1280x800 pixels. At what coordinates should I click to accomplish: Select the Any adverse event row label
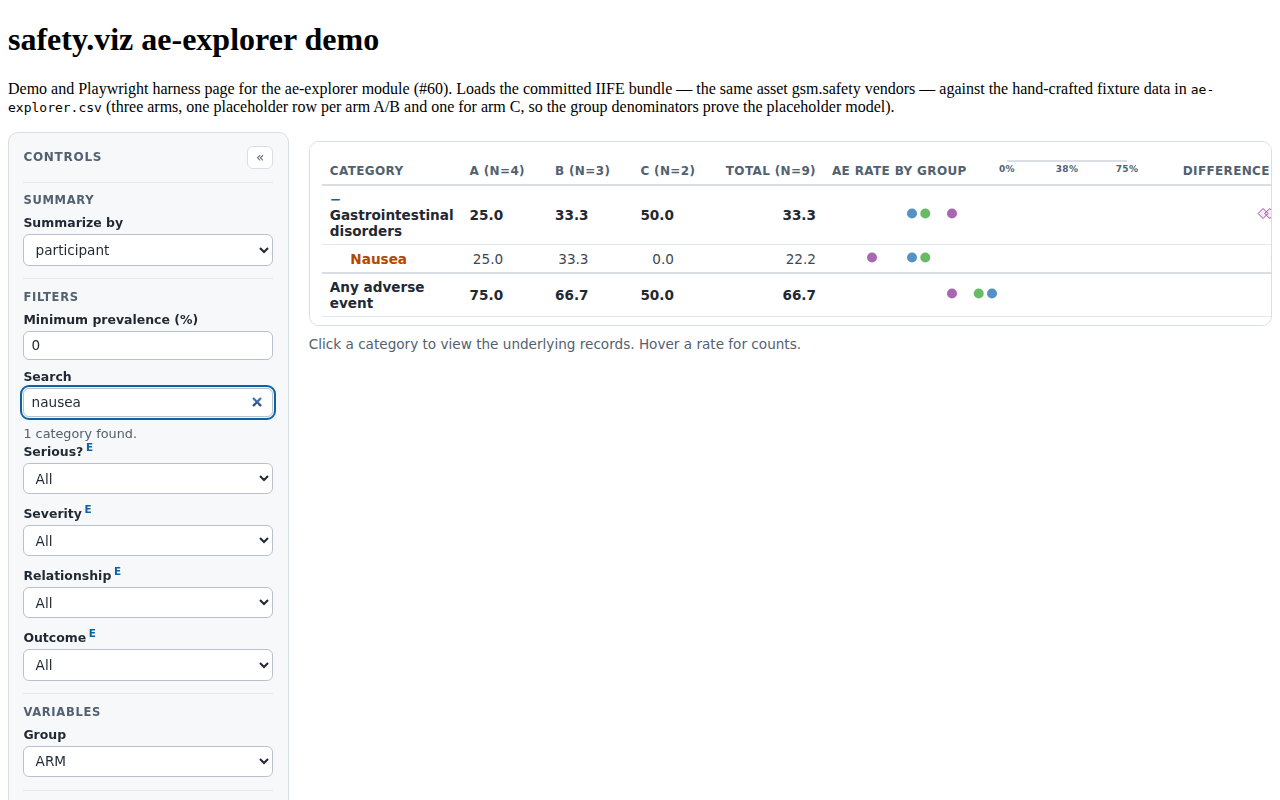pyautogui.click(x=377, y=295)
